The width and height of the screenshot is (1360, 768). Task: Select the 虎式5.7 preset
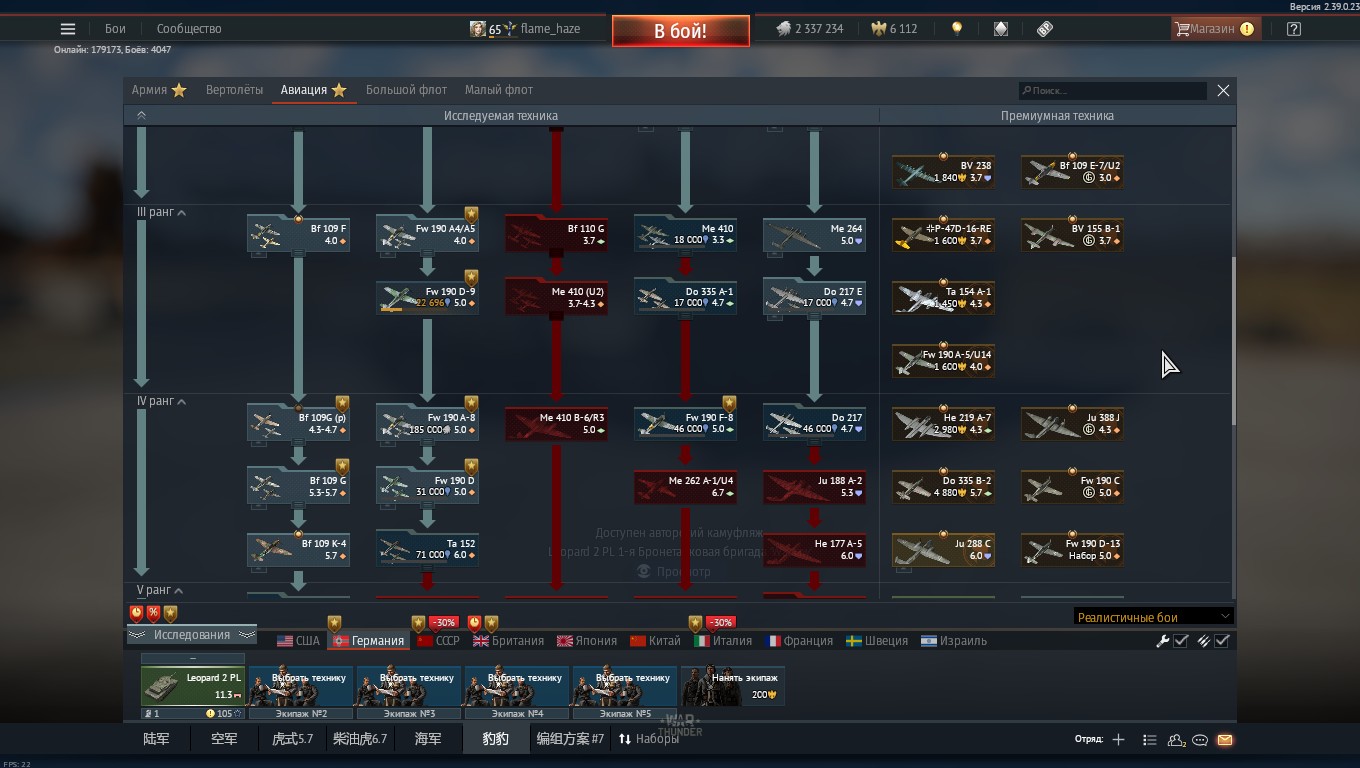[292, 739]
